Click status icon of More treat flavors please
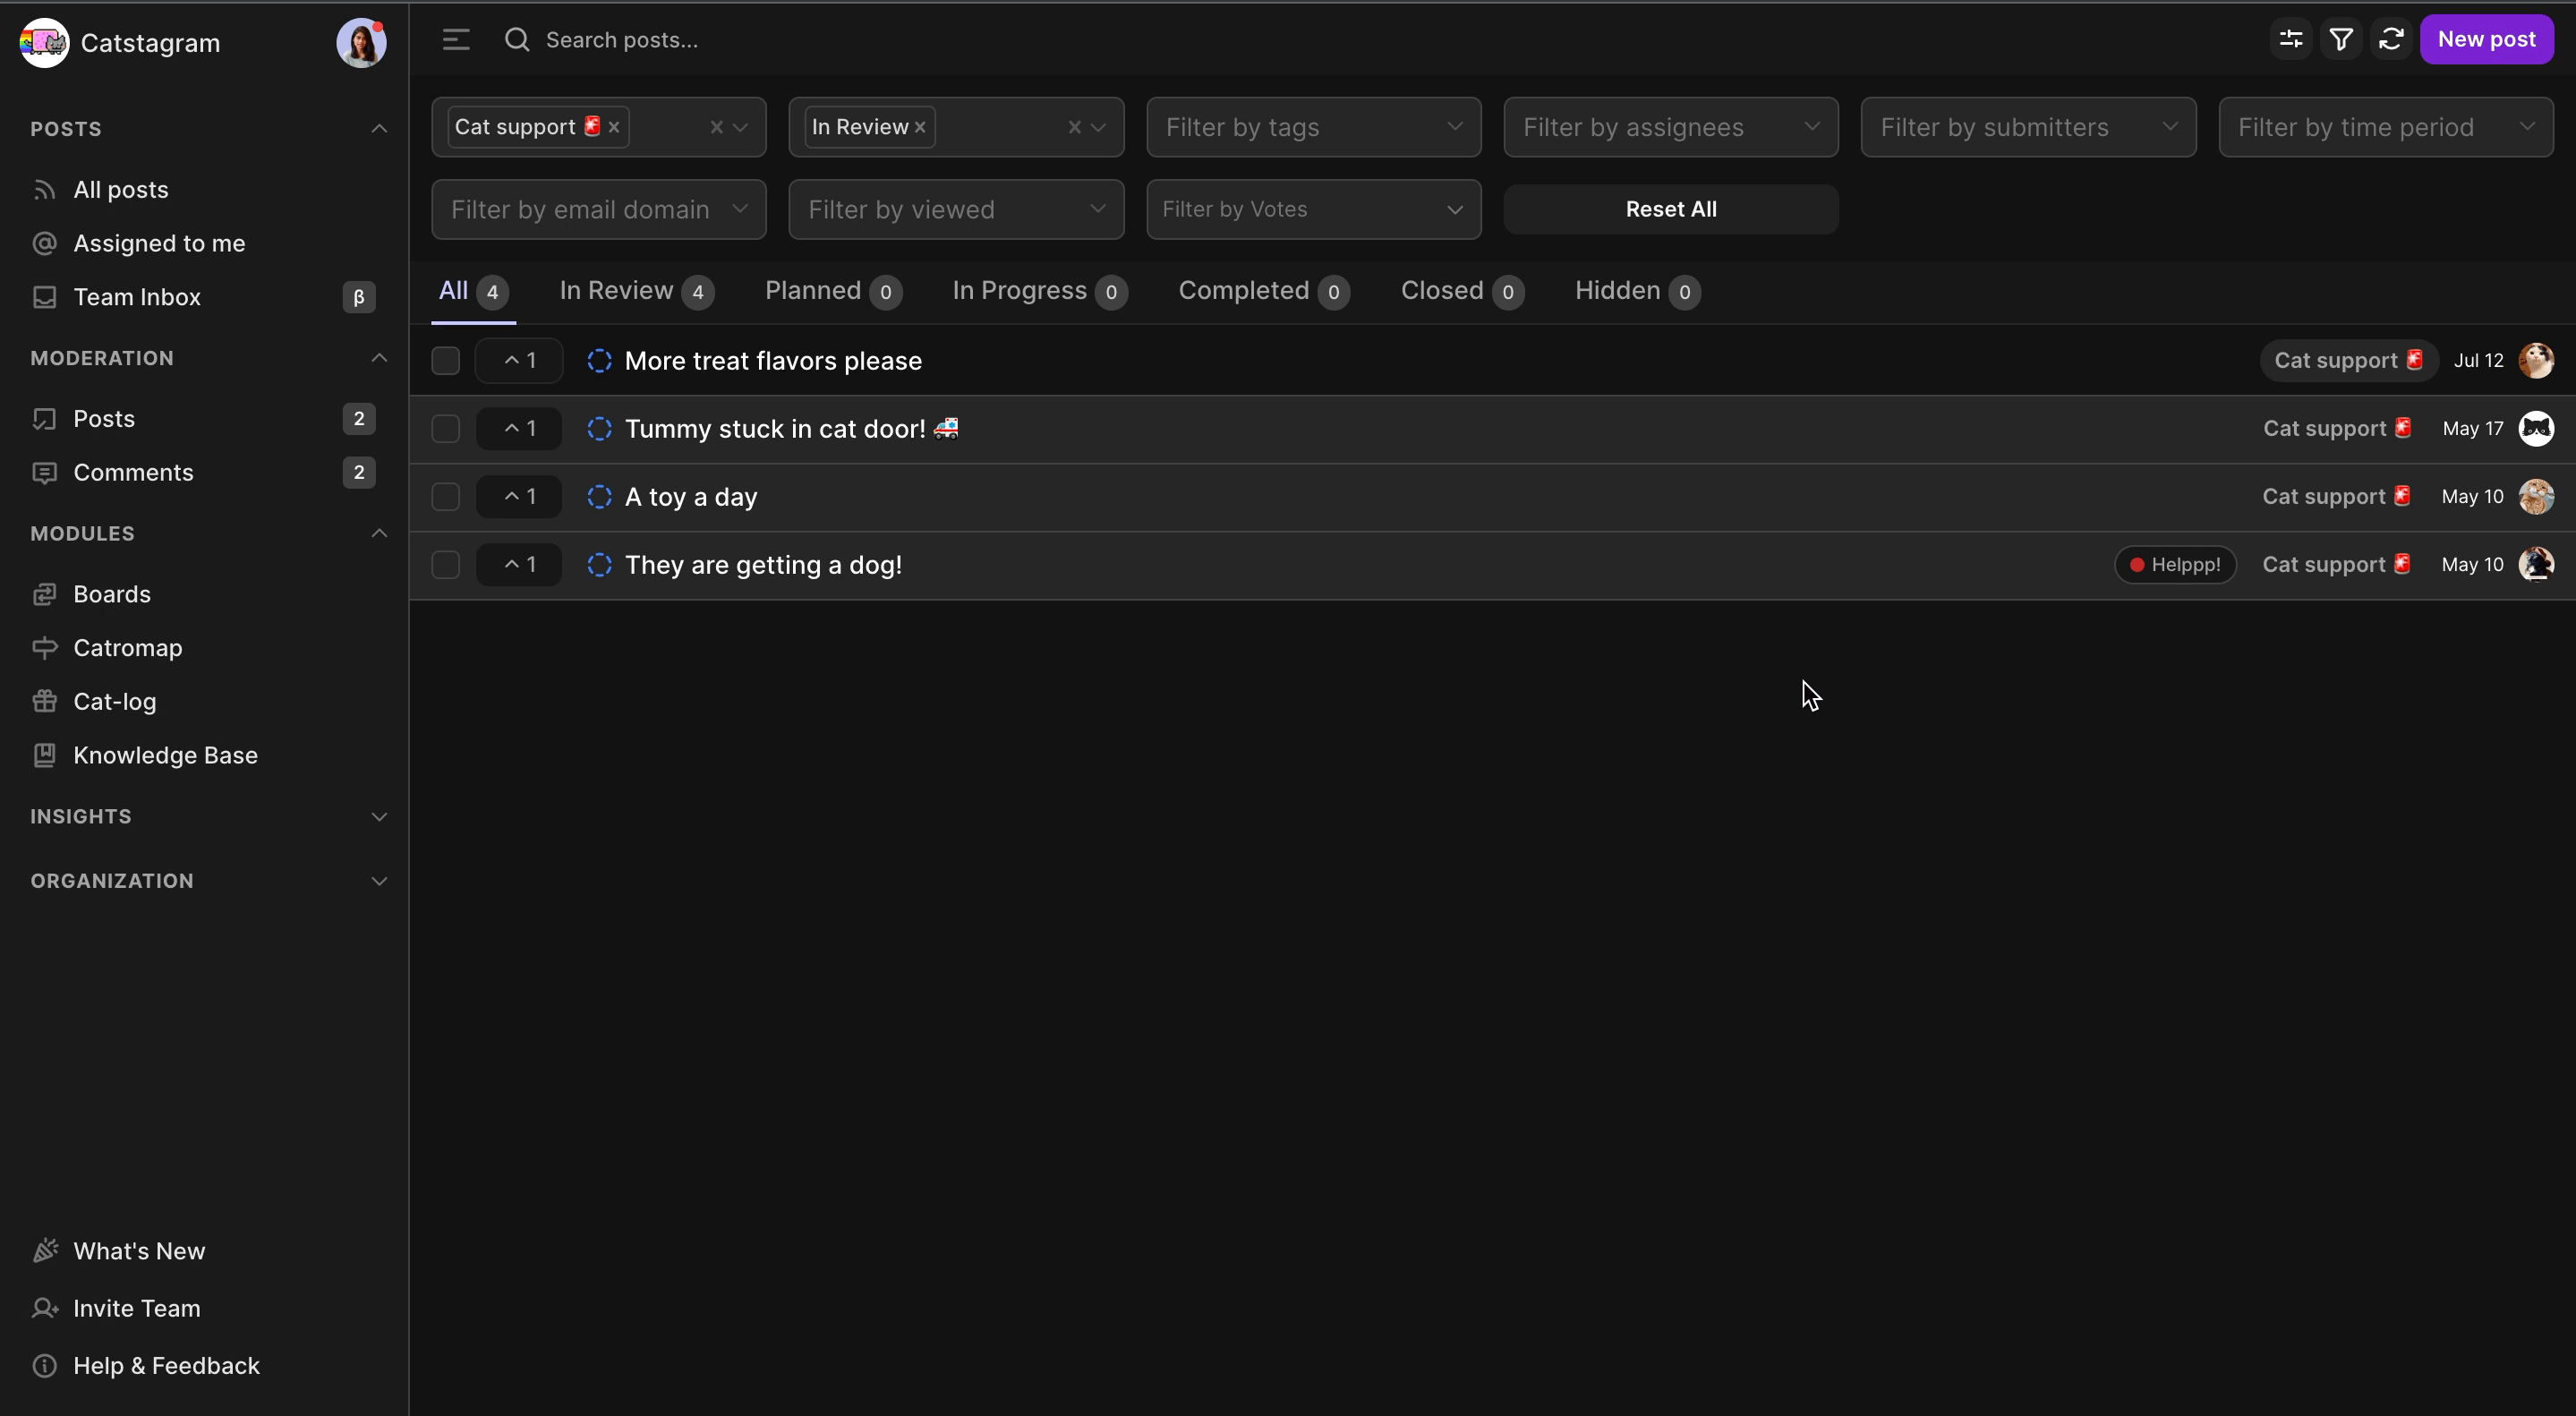 click(599, 361)
